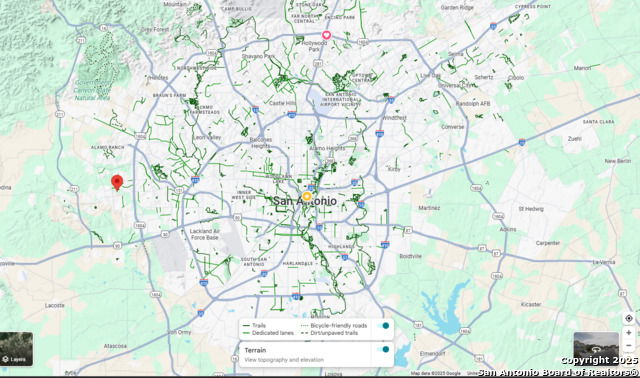The width and height of the screenshot is (640, 378).
Task: Open the Street View thumbnail
Action: (596, 348)
